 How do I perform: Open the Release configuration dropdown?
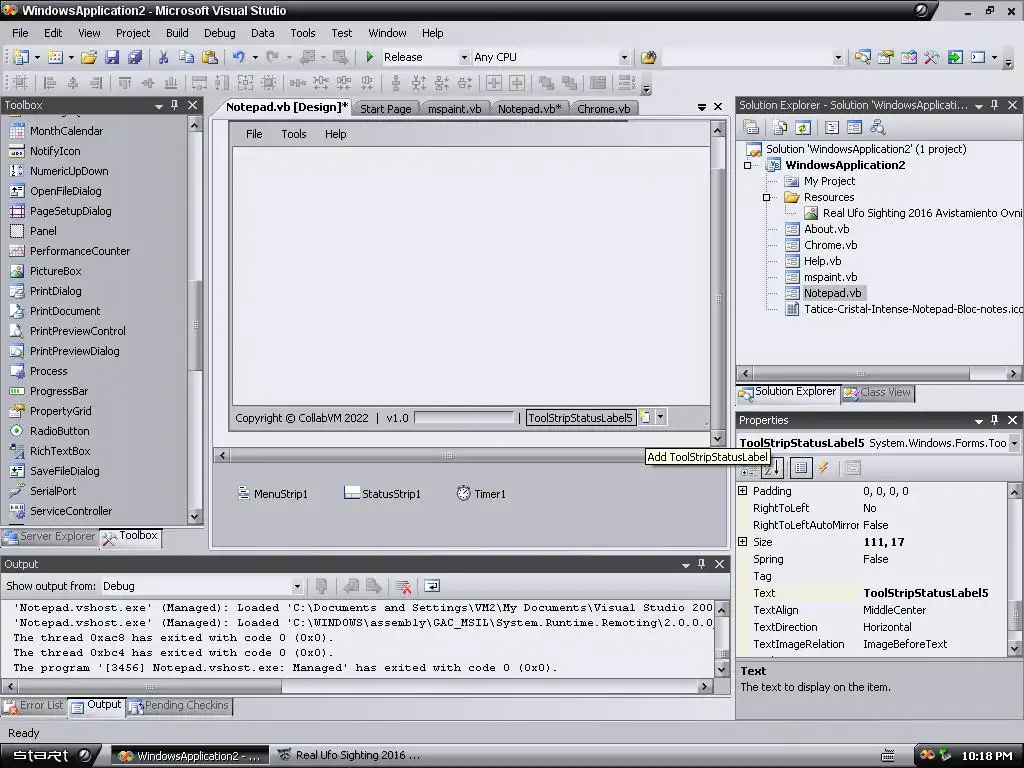[464, 57]
